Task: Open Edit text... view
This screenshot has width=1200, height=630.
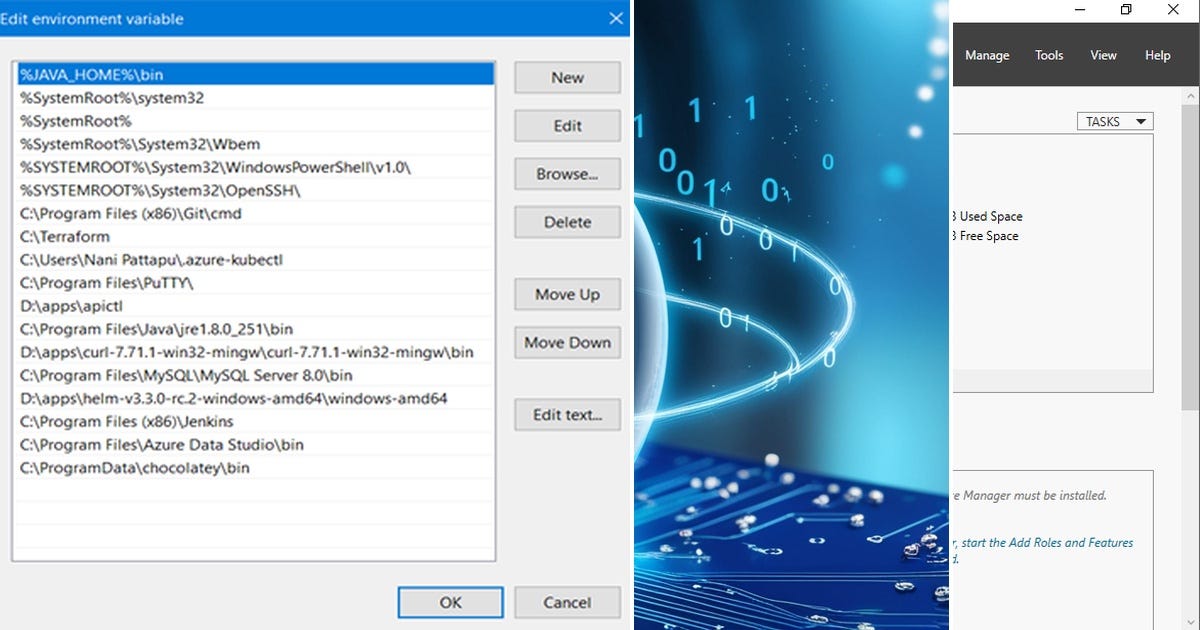Action: click(x=567, y=414)
